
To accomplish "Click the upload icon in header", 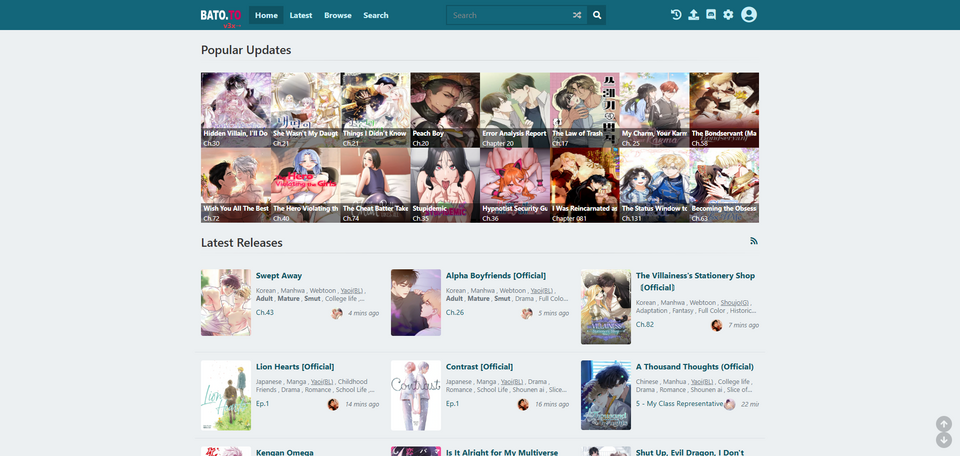I will [693, 15].
